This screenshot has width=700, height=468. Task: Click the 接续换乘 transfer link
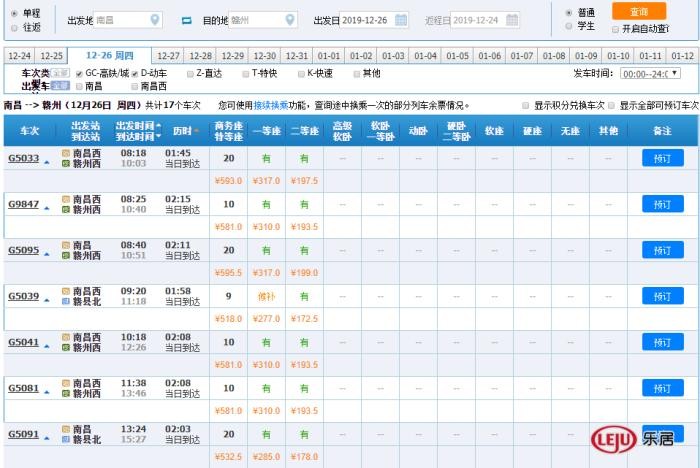268,104
